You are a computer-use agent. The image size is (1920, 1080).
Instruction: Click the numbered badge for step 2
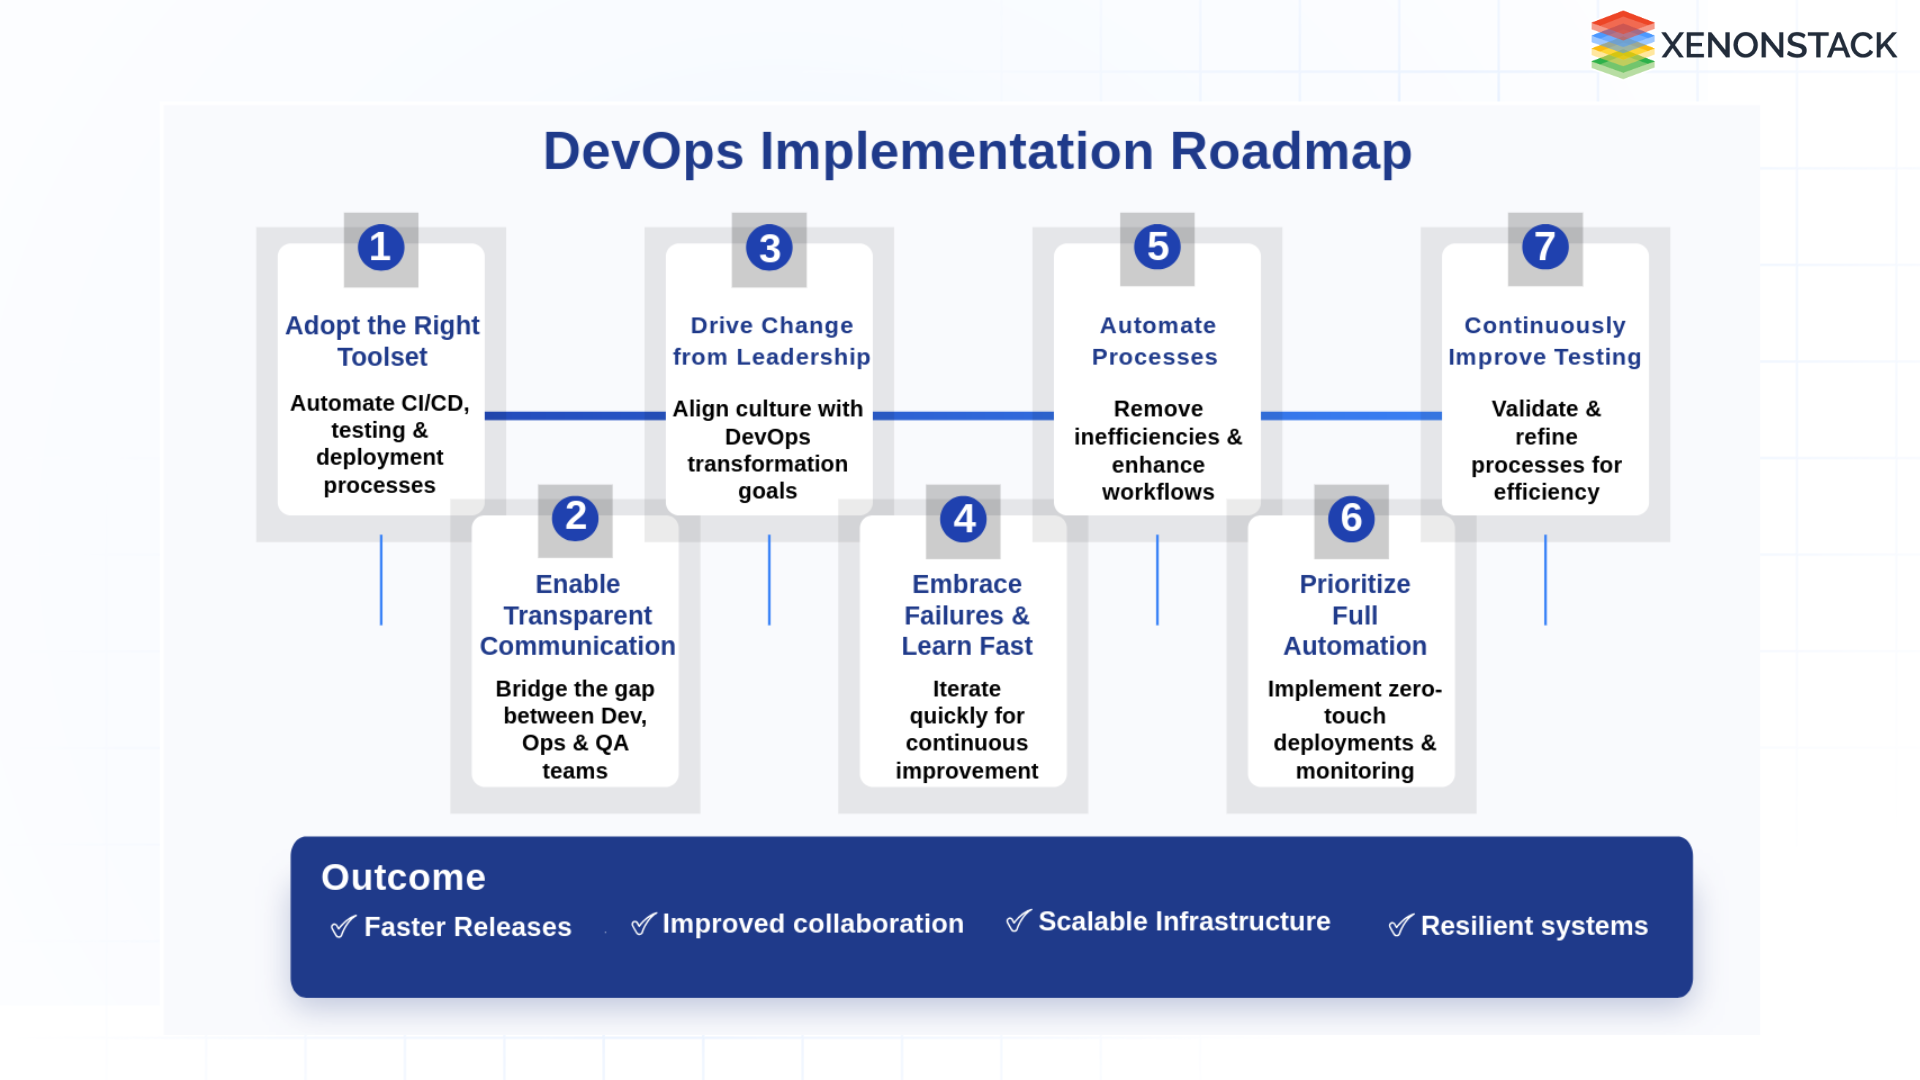575,519
